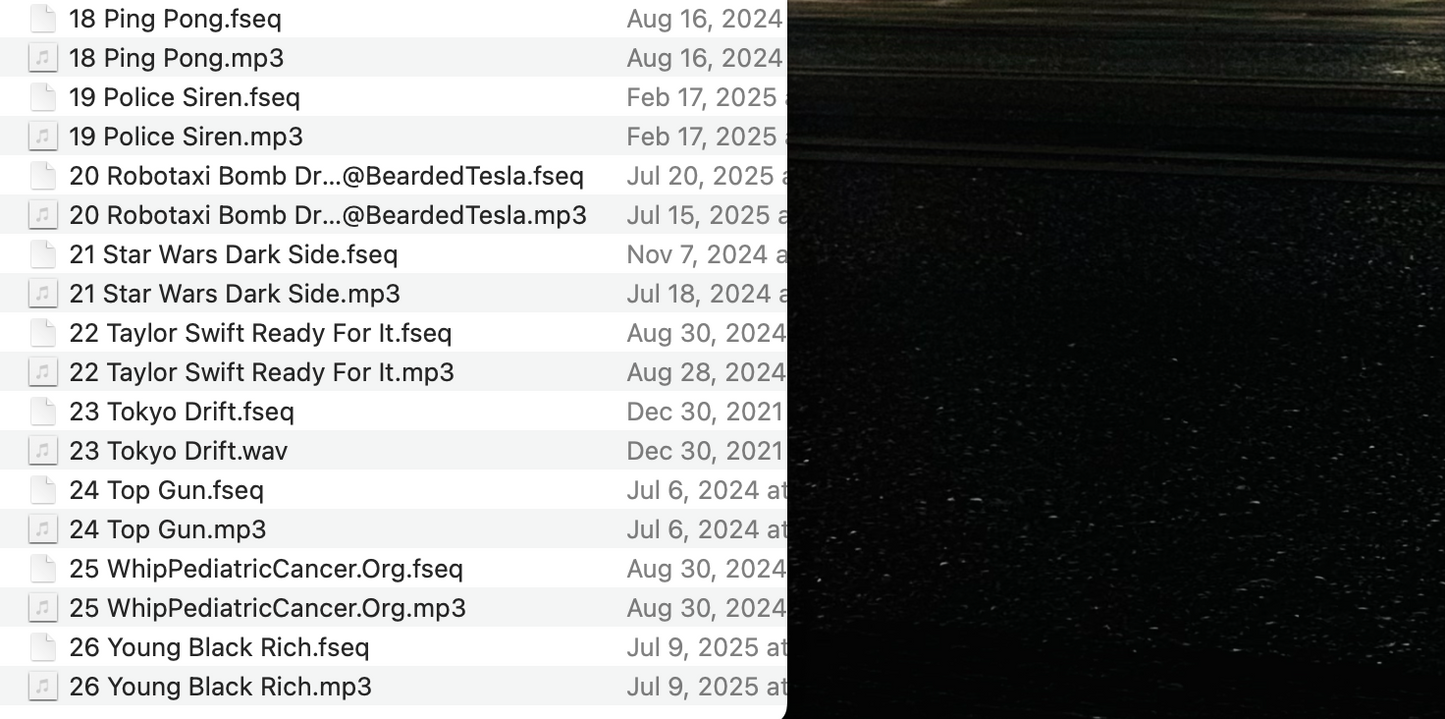1445x719 pixels.
Task: Select the Robotaxi Bomb @BeardedTesla.mp3 name
Action: coord(328,215)
